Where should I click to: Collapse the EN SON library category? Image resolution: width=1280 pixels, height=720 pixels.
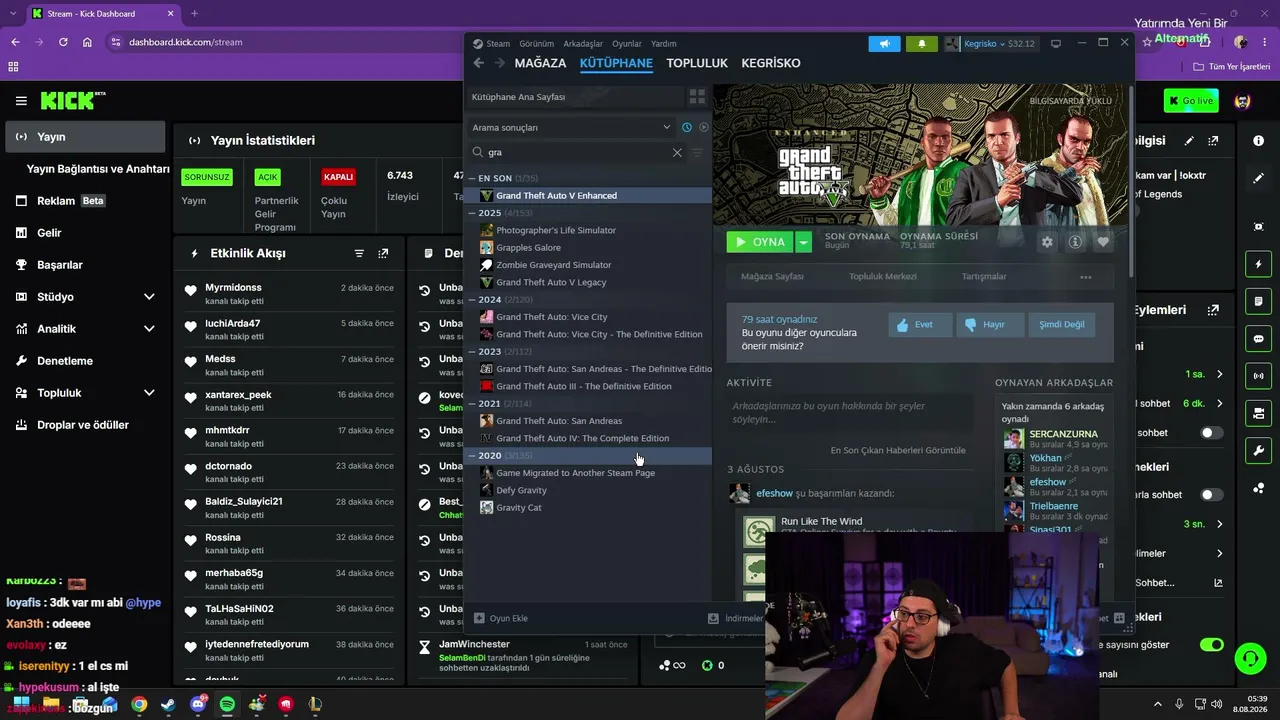coord(472,178)
